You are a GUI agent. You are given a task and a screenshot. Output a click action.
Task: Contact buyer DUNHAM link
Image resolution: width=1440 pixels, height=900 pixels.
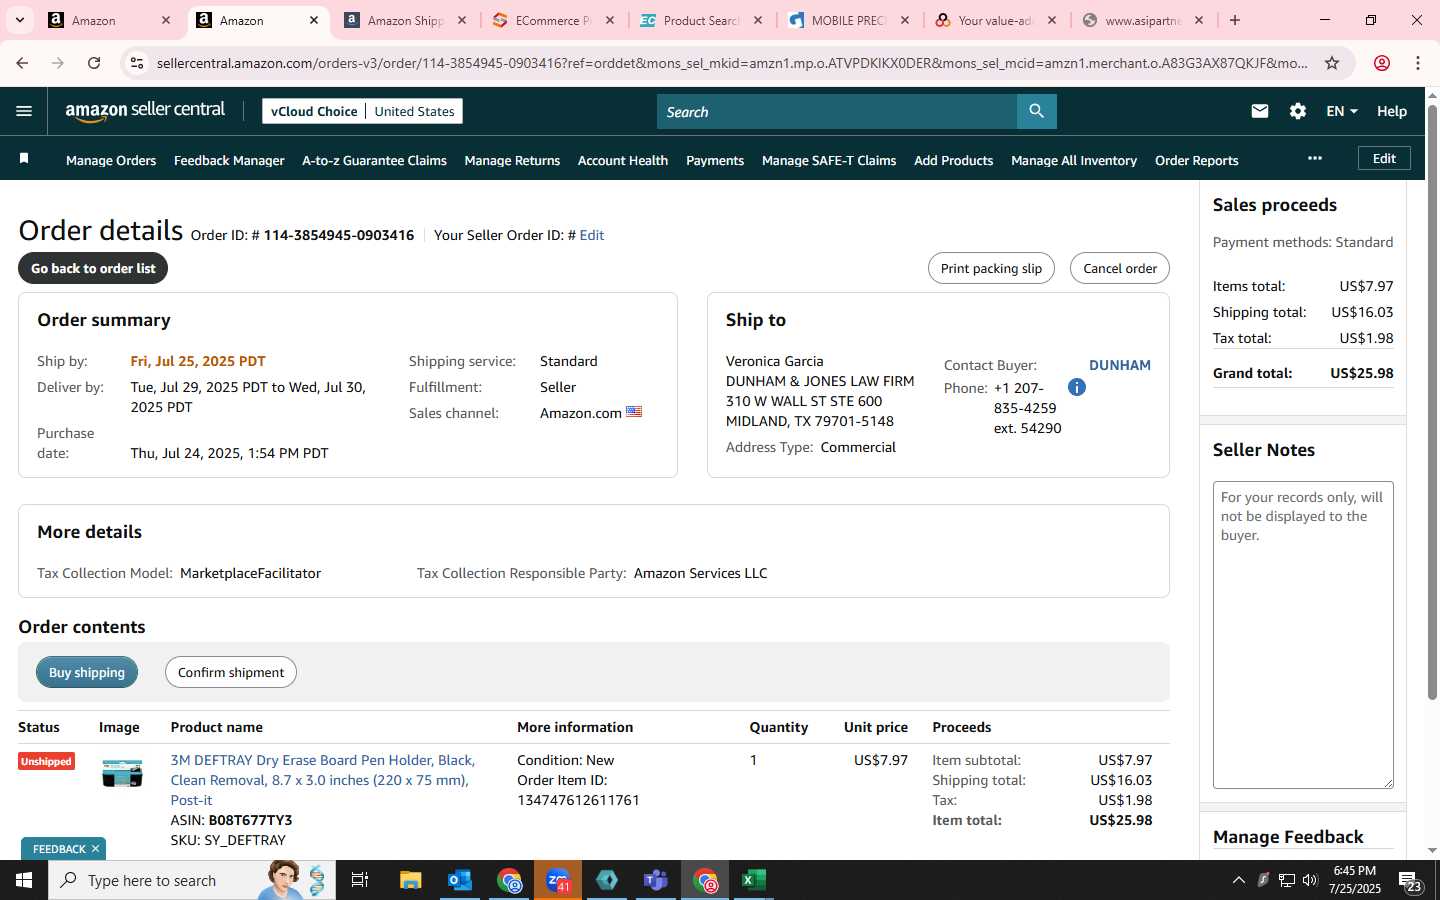coord(1119,365)
